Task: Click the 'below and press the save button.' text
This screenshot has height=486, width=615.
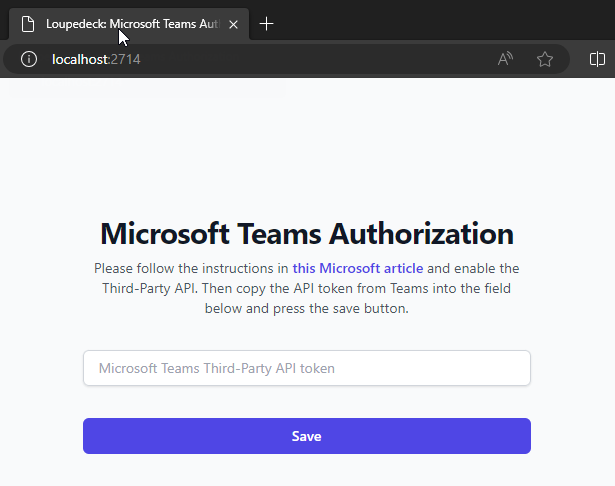Action: [x=307, y=308]
